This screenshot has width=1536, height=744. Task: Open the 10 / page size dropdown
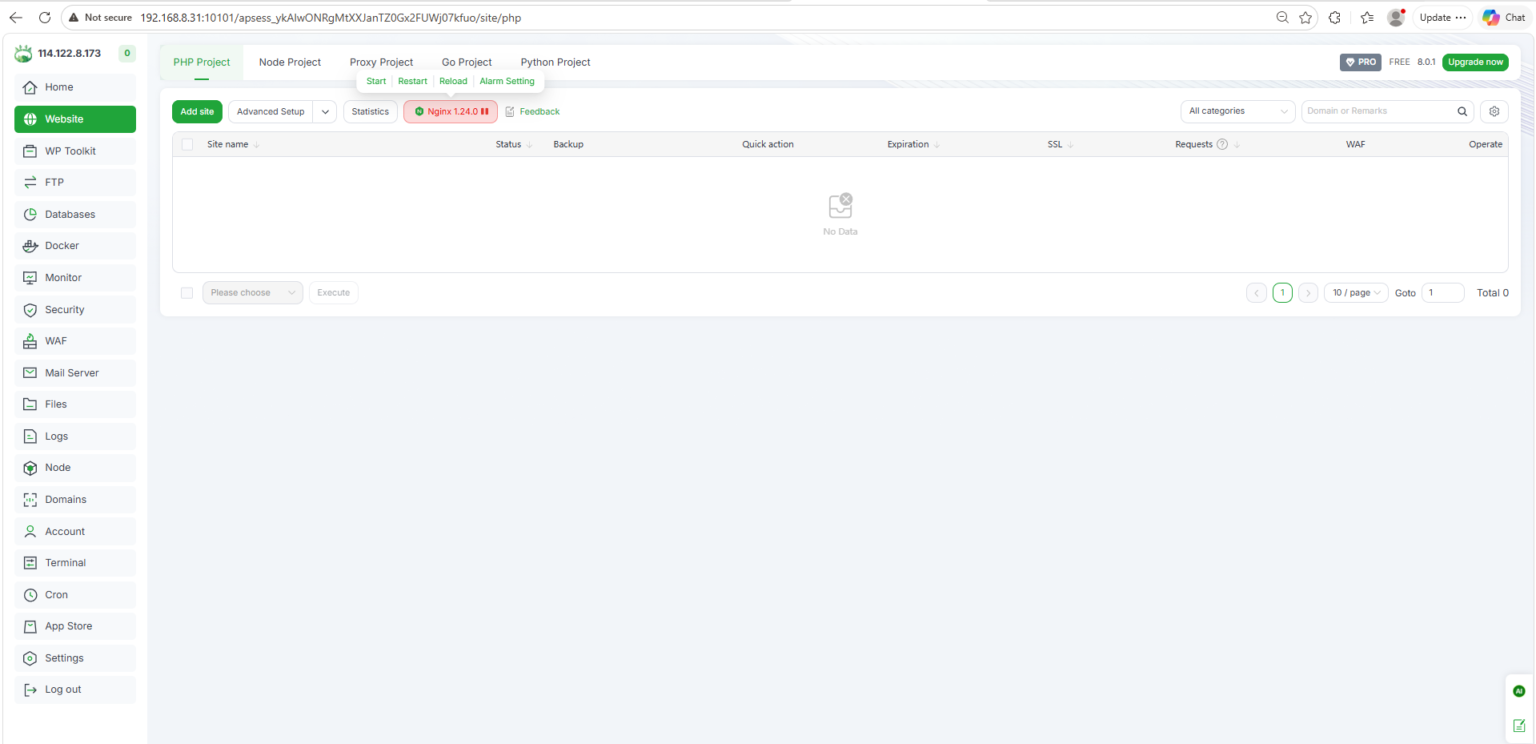click(x=1356, y=293)
